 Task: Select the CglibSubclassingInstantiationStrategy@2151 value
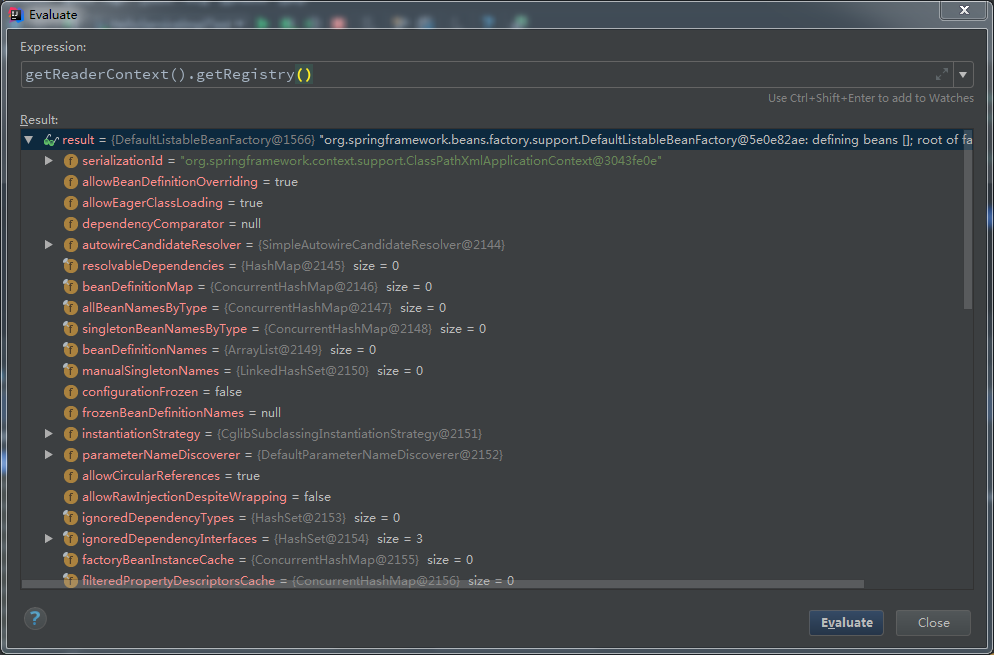349,434
